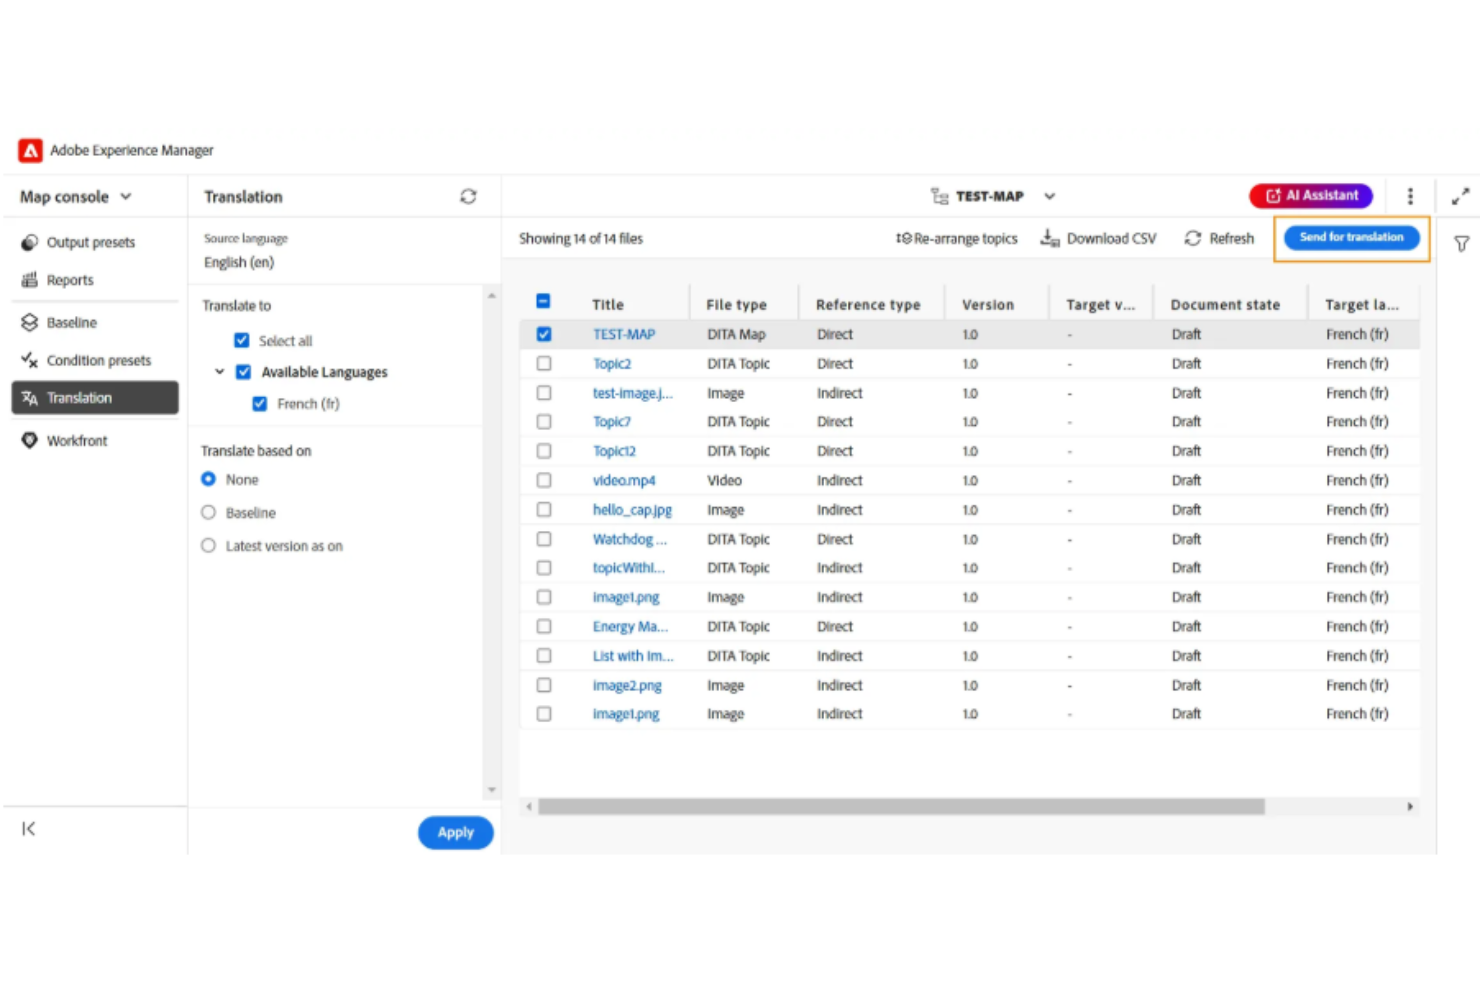Click the Reports icon
The width and height of the screenshot is (1480, 987).
click(30, 280)
